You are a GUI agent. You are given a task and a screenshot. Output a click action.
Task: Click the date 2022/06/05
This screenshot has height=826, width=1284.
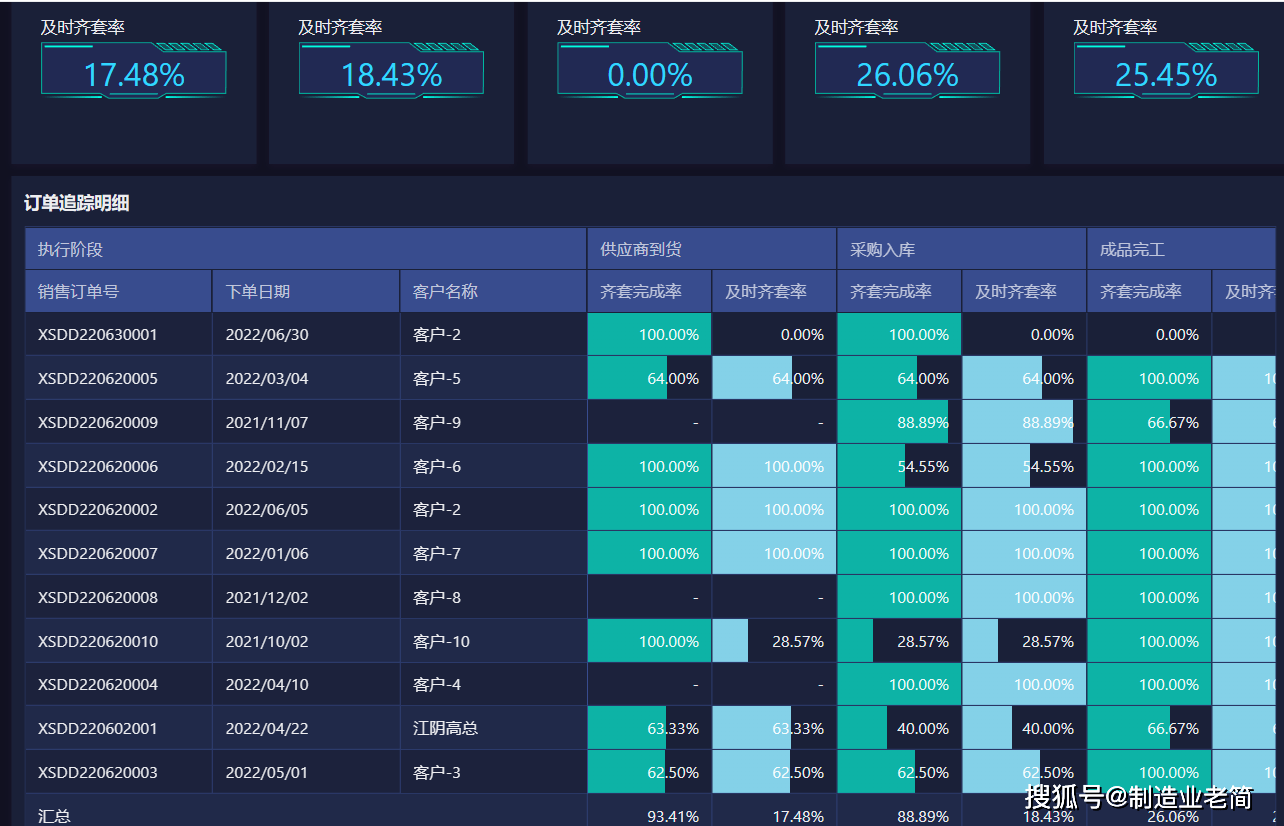coord(267,510)
